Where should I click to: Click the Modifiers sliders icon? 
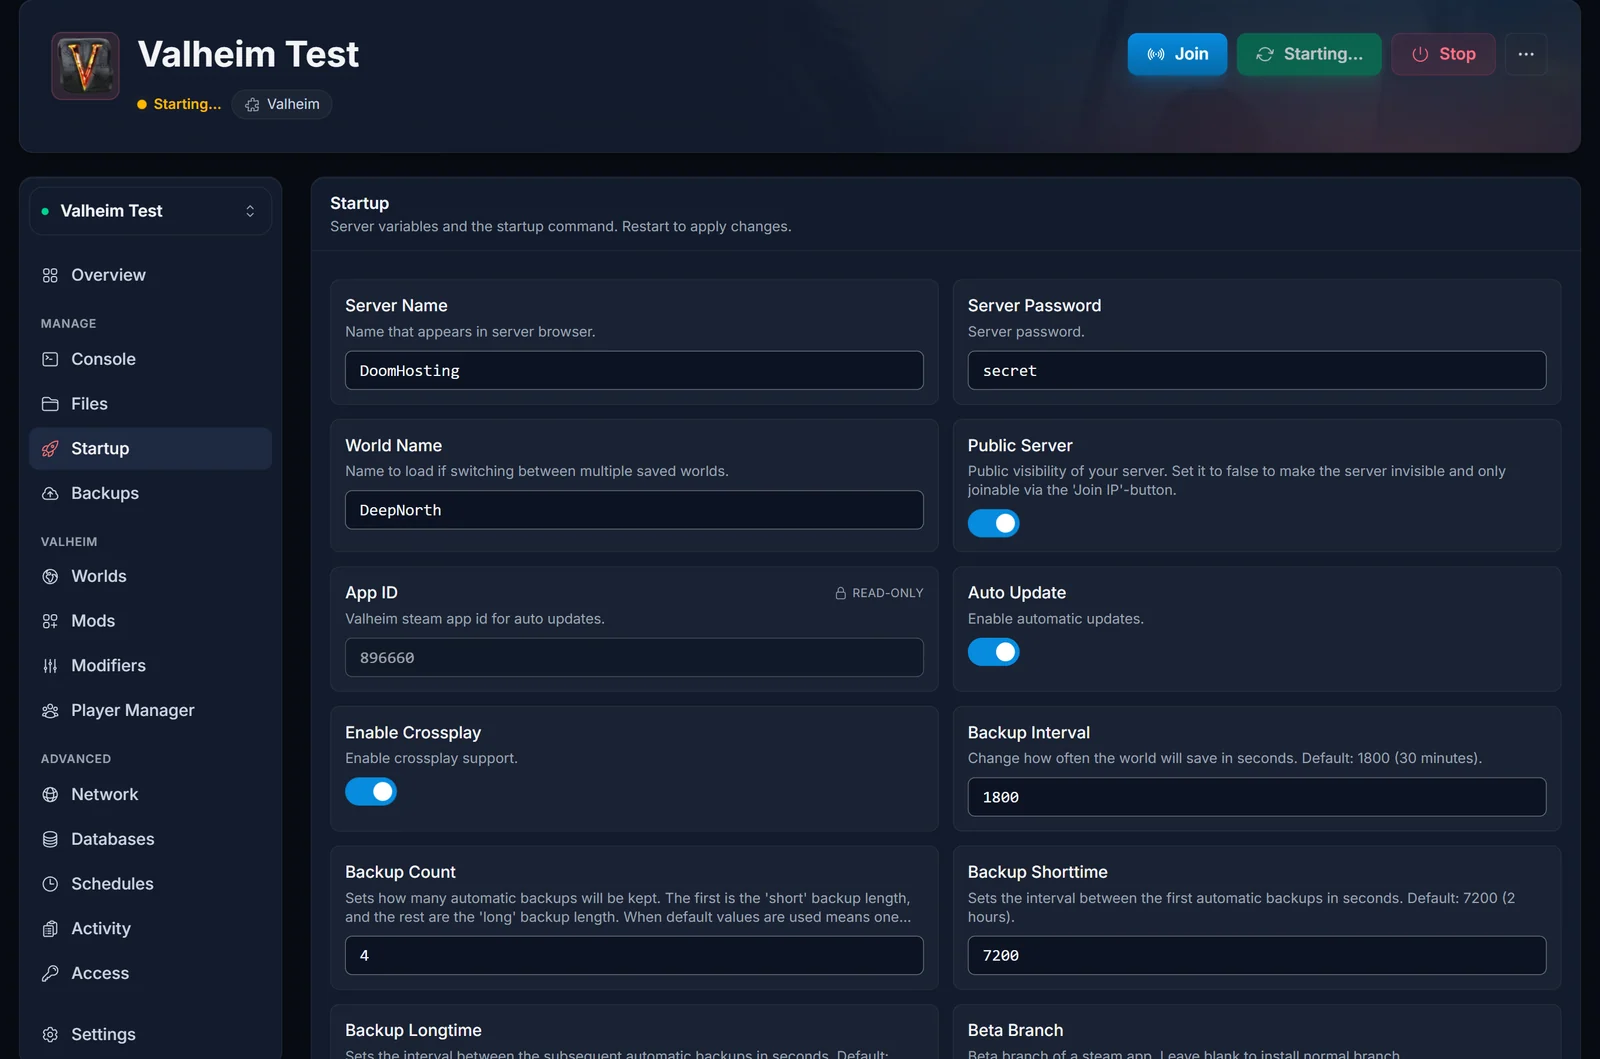click(50, 666)
